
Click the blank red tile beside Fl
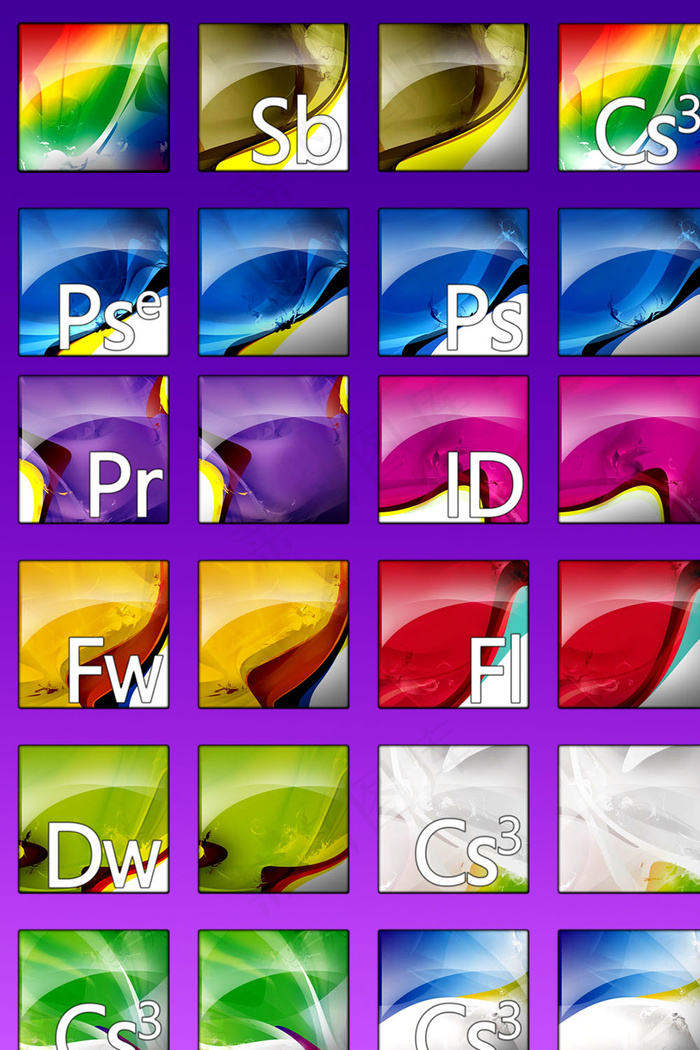pos(629,634)
